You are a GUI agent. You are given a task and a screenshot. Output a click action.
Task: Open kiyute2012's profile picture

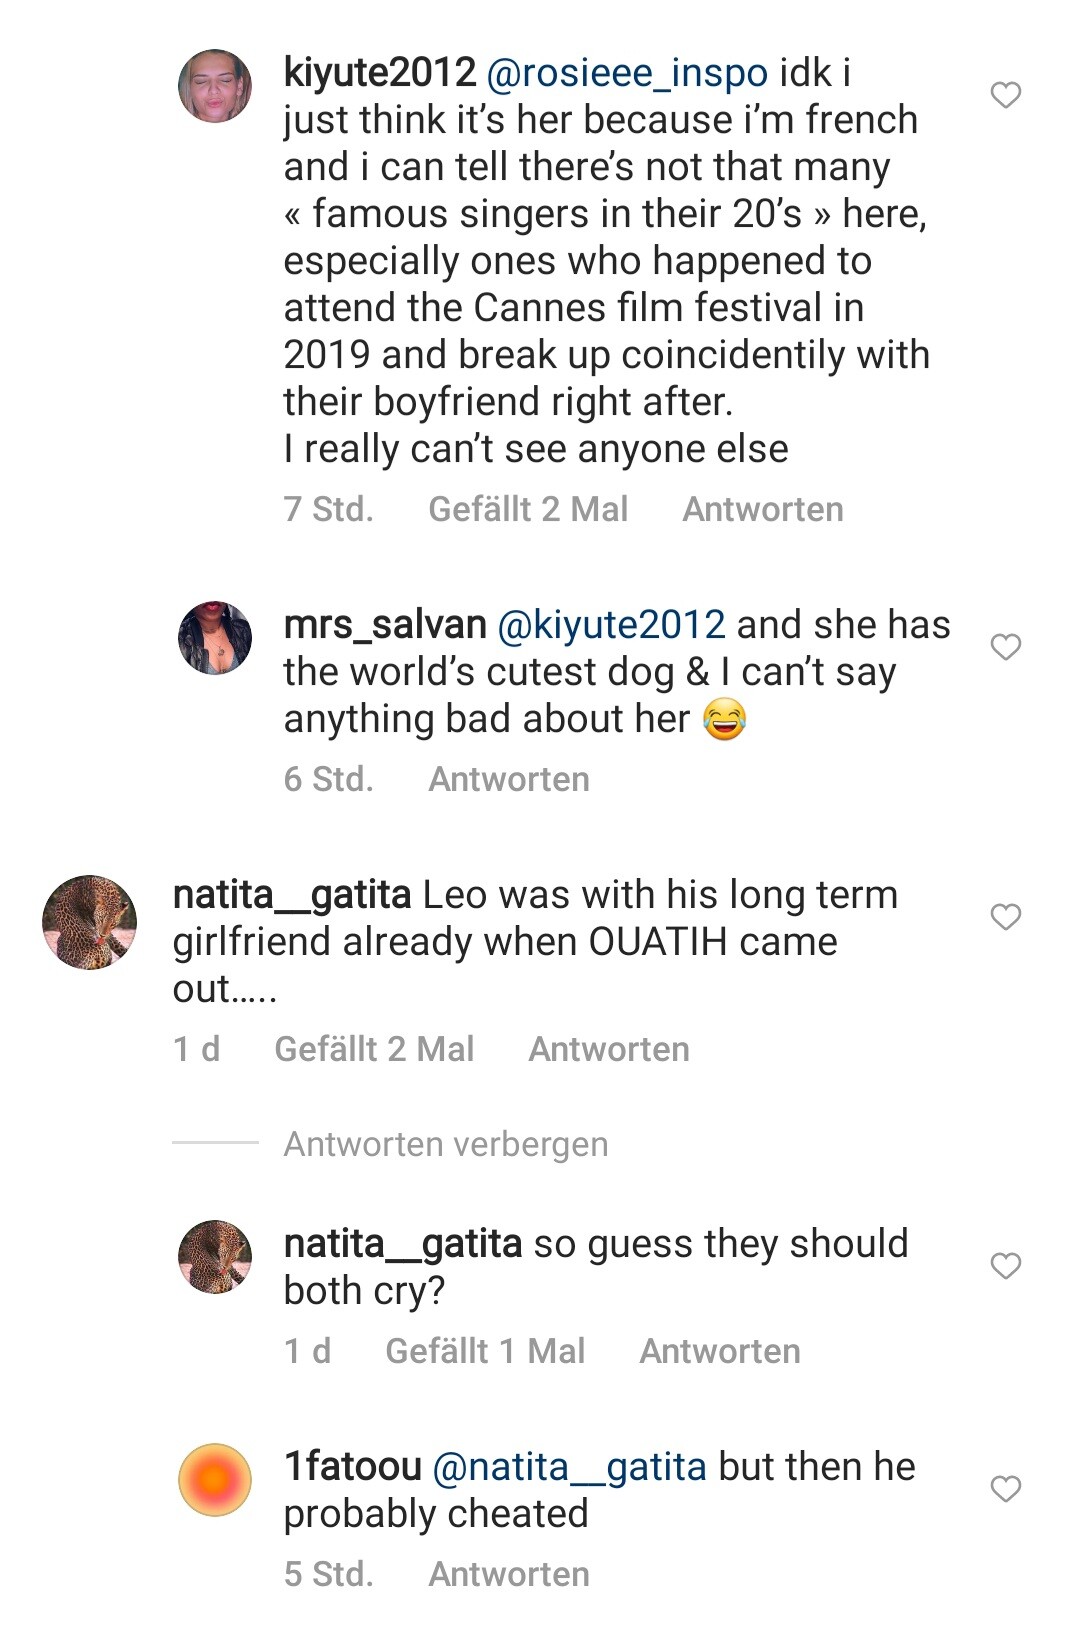215,86
